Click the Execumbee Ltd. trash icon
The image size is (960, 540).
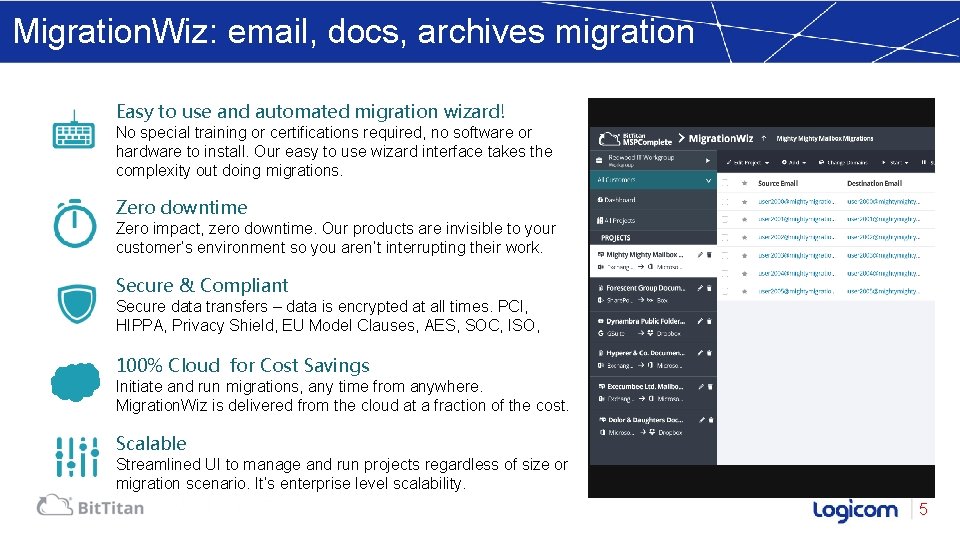(710, 387)
